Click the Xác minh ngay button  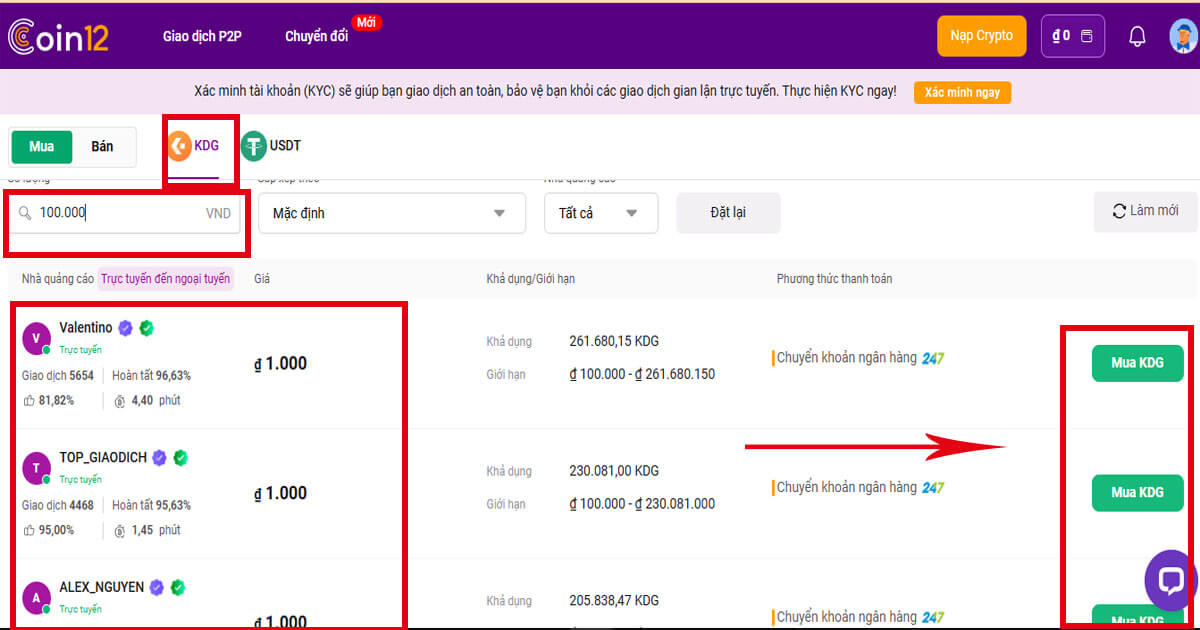click(962, 92)
